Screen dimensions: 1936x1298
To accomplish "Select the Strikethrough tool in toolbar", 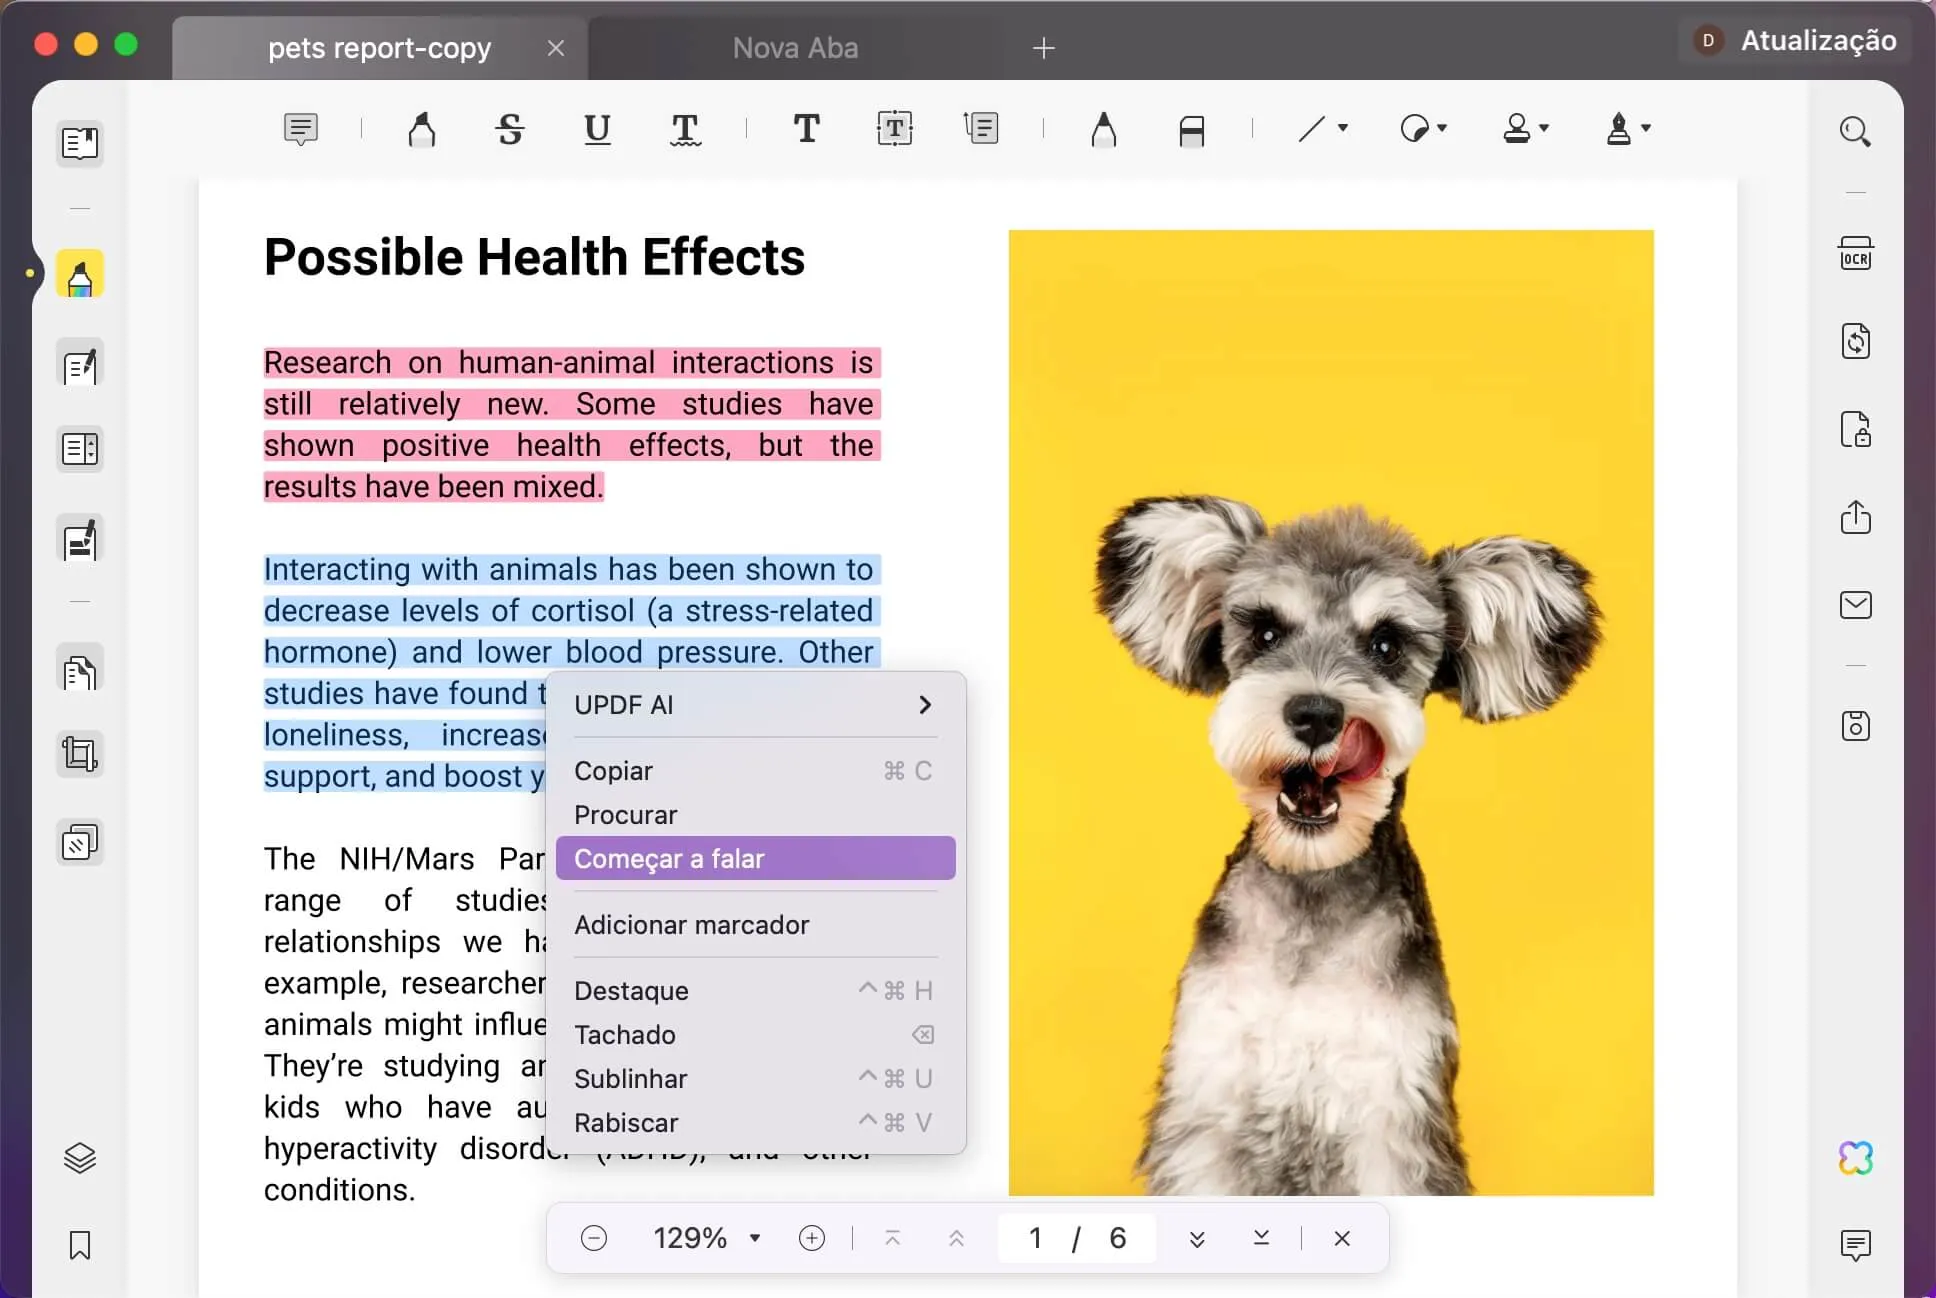I will coord(510,129).
